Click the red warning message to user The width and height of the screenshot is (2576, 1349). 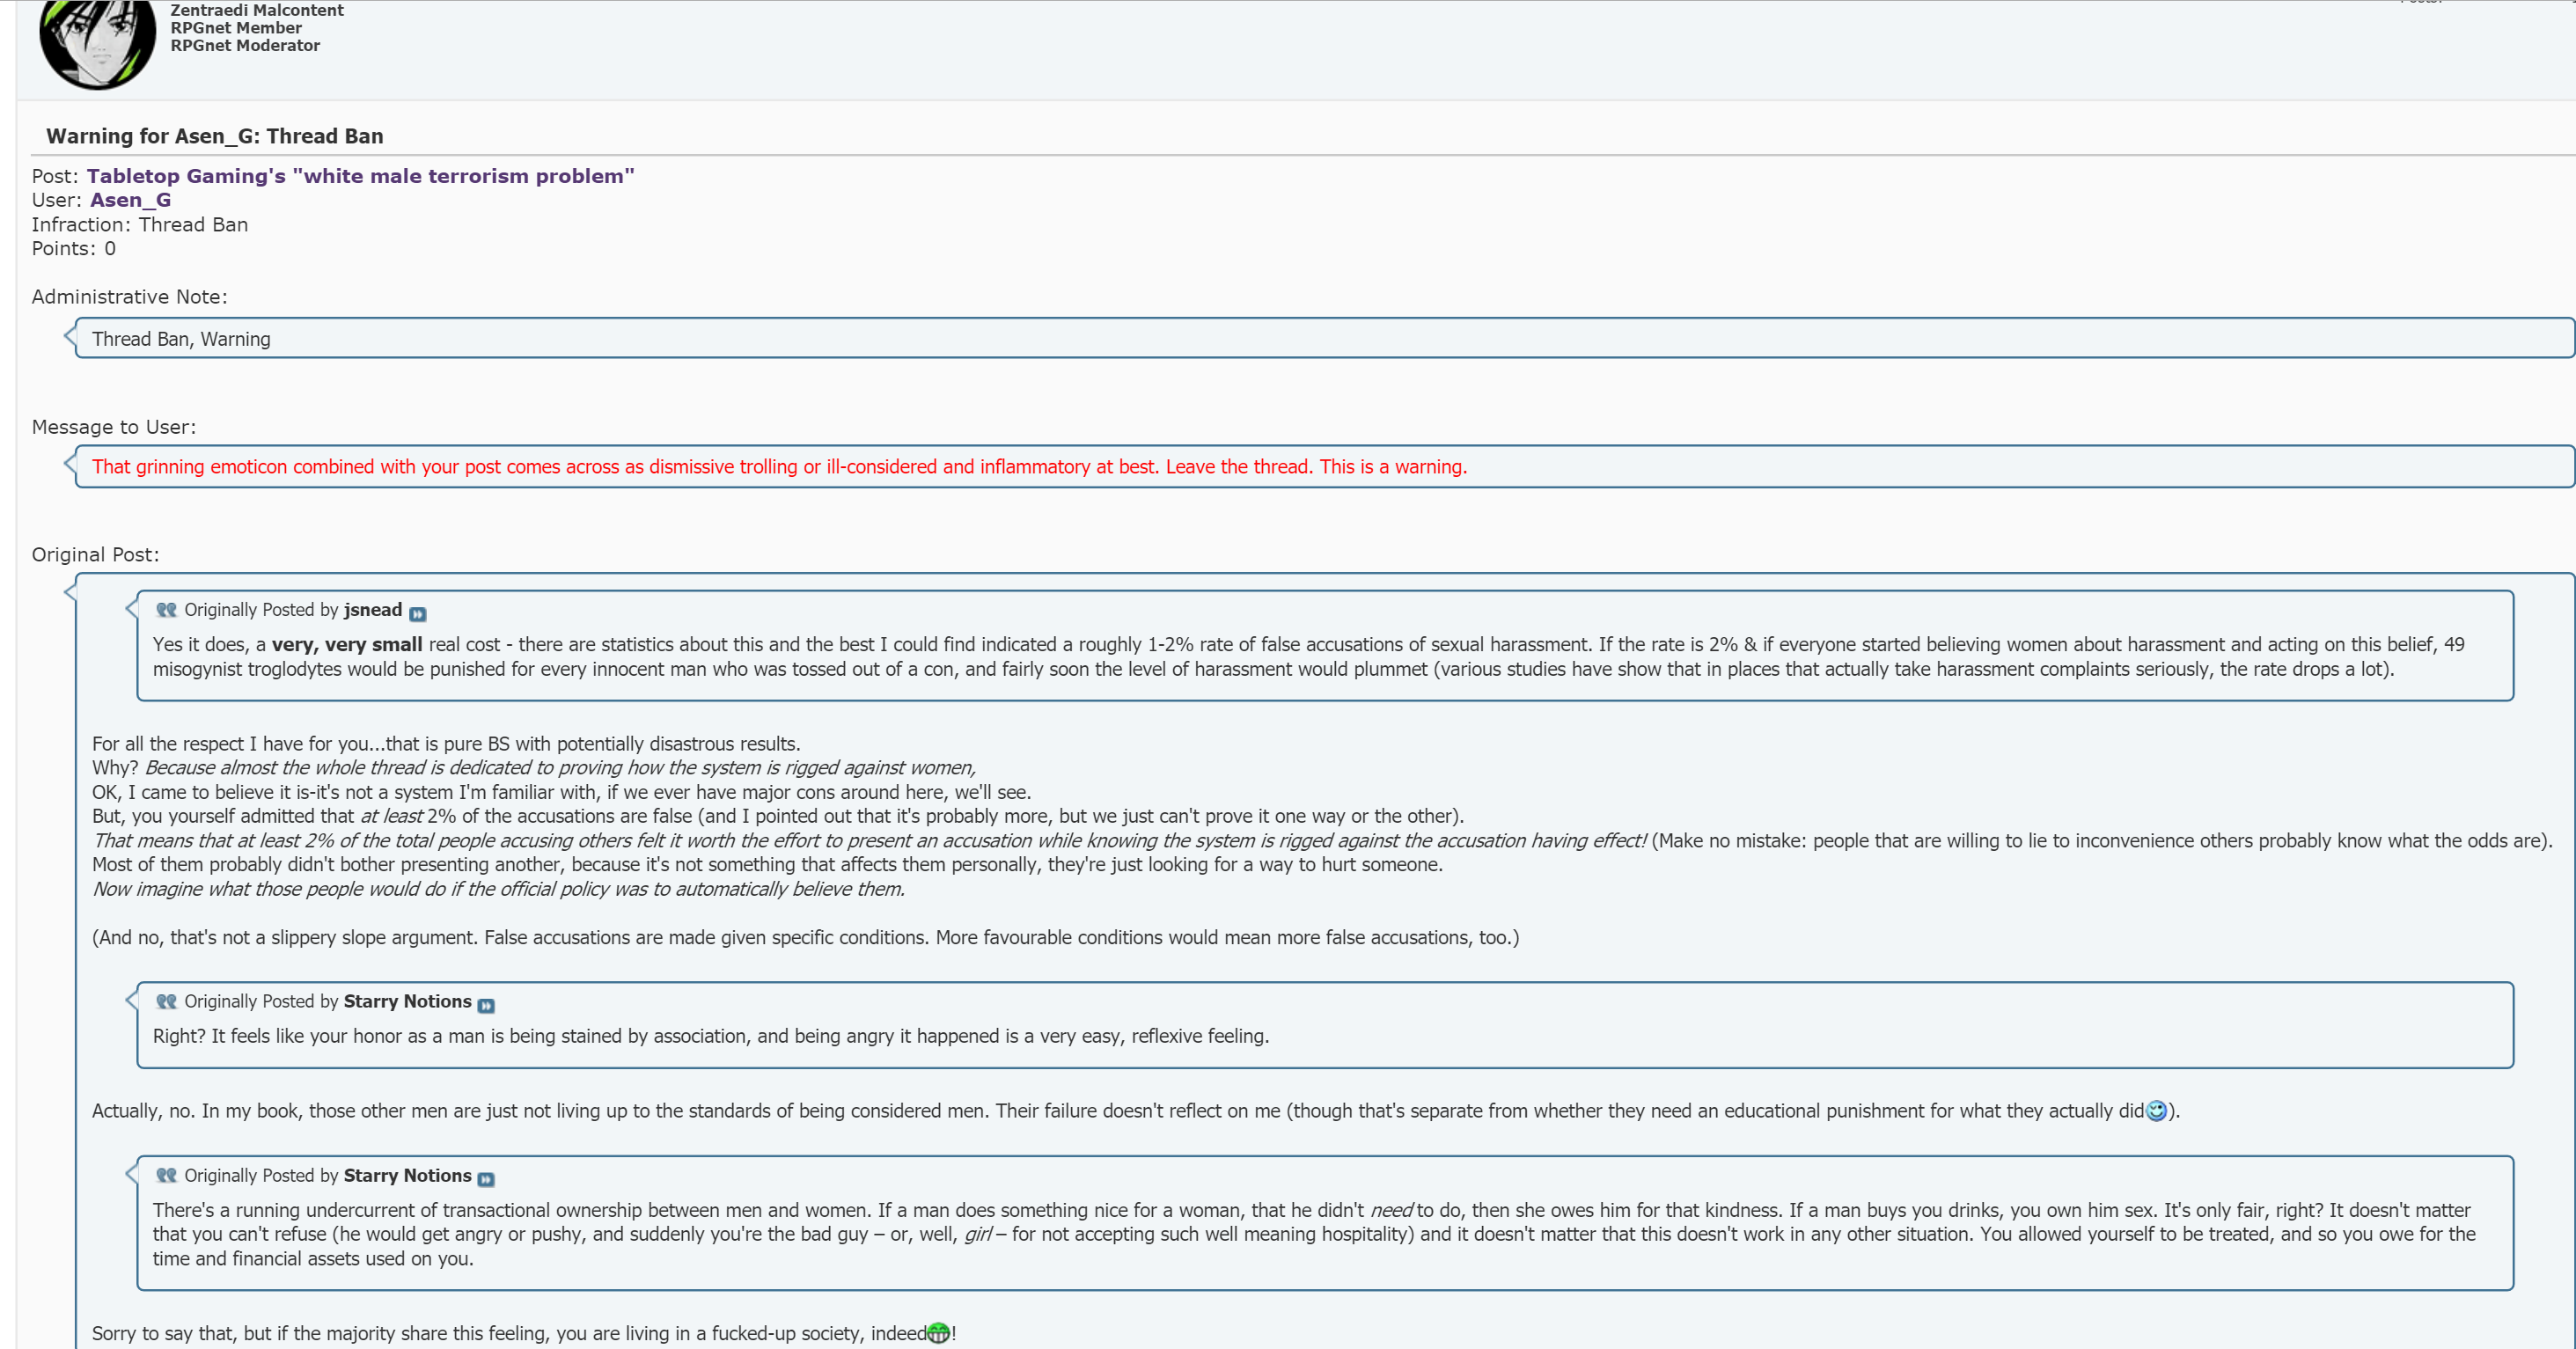point(780,467)
